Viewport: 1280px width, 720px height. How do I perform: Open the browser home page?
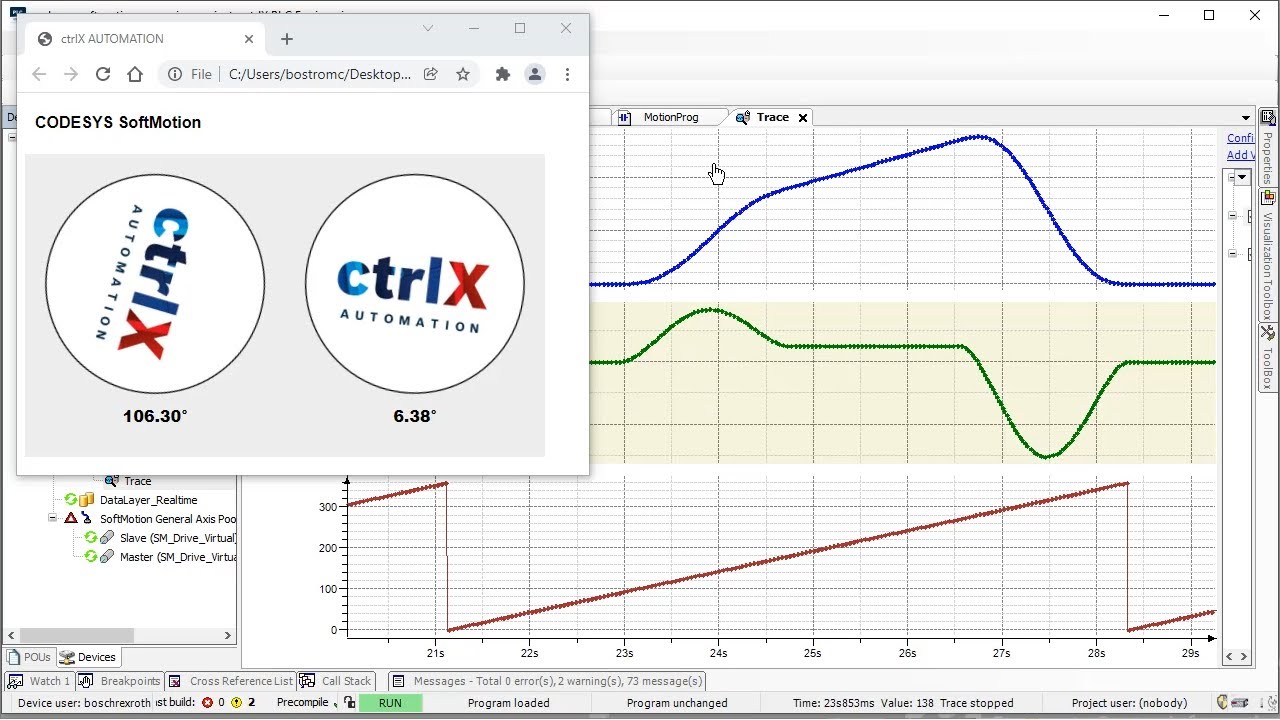pyautogui.click(x=135, y=74)
